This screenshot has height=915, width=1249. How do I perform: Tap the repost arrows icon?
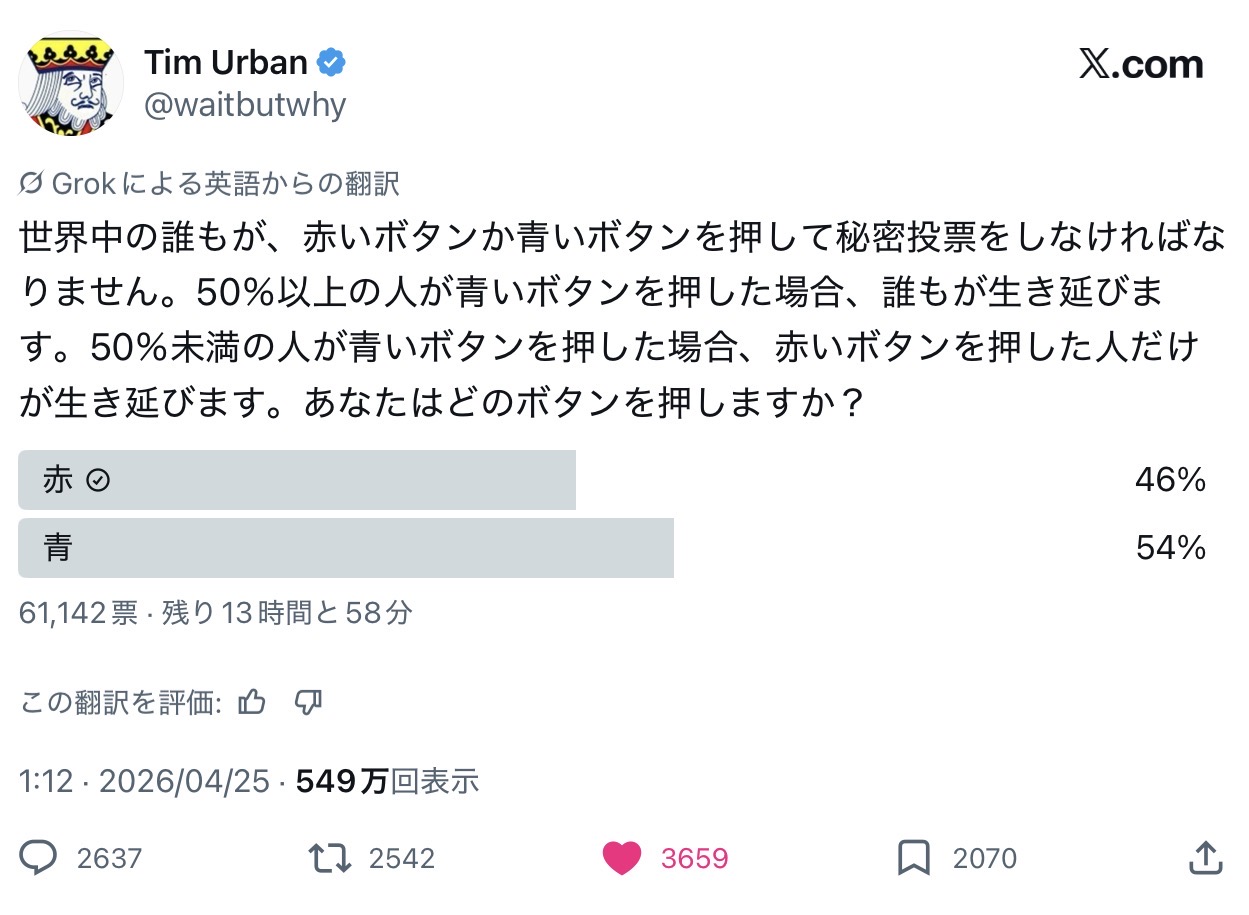pyautogui.click(x=328, y=858)
